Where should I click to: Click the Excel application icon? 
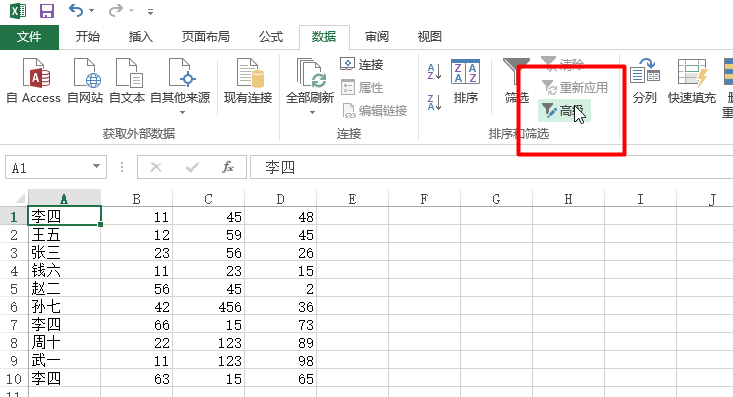18,10
